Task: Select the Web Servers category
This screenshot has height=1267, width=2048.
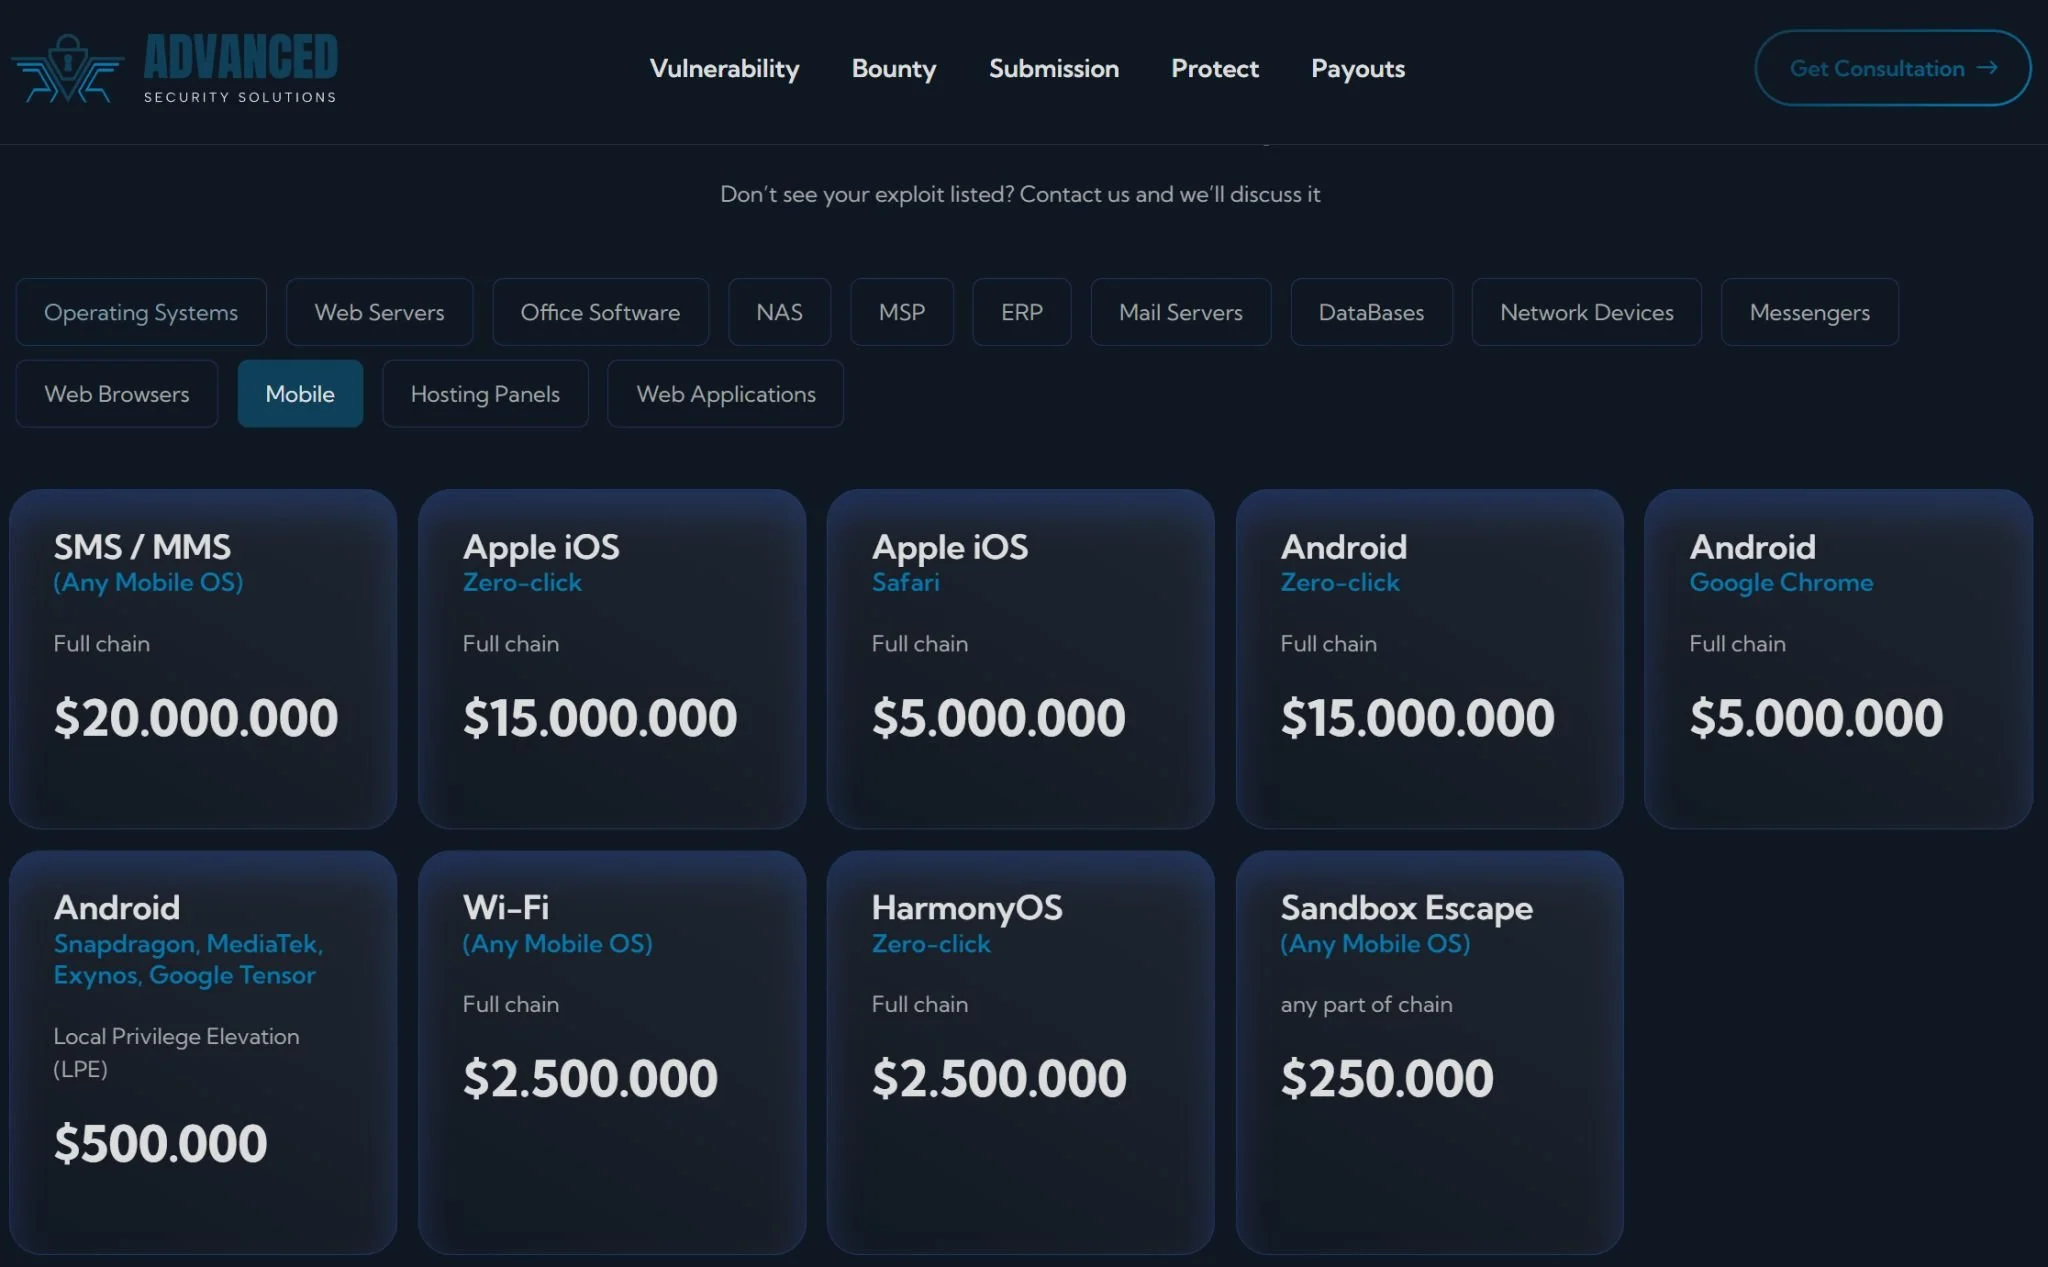Action: coord(379,312)
